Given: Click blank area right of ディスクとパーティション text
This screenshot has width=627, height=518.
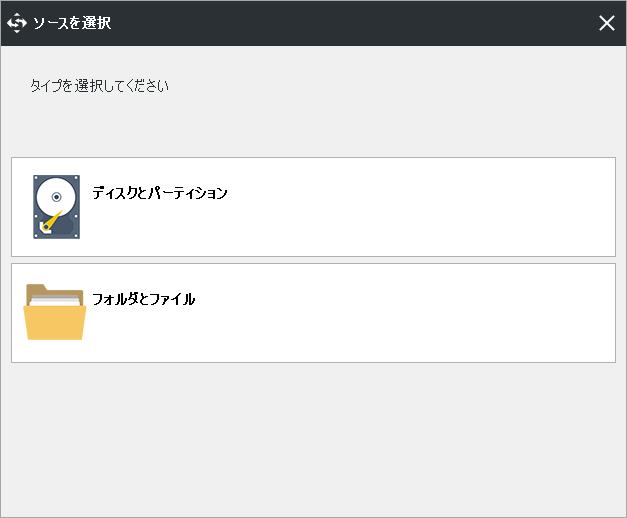Looking at the screenshot, I should coord(420,207).
